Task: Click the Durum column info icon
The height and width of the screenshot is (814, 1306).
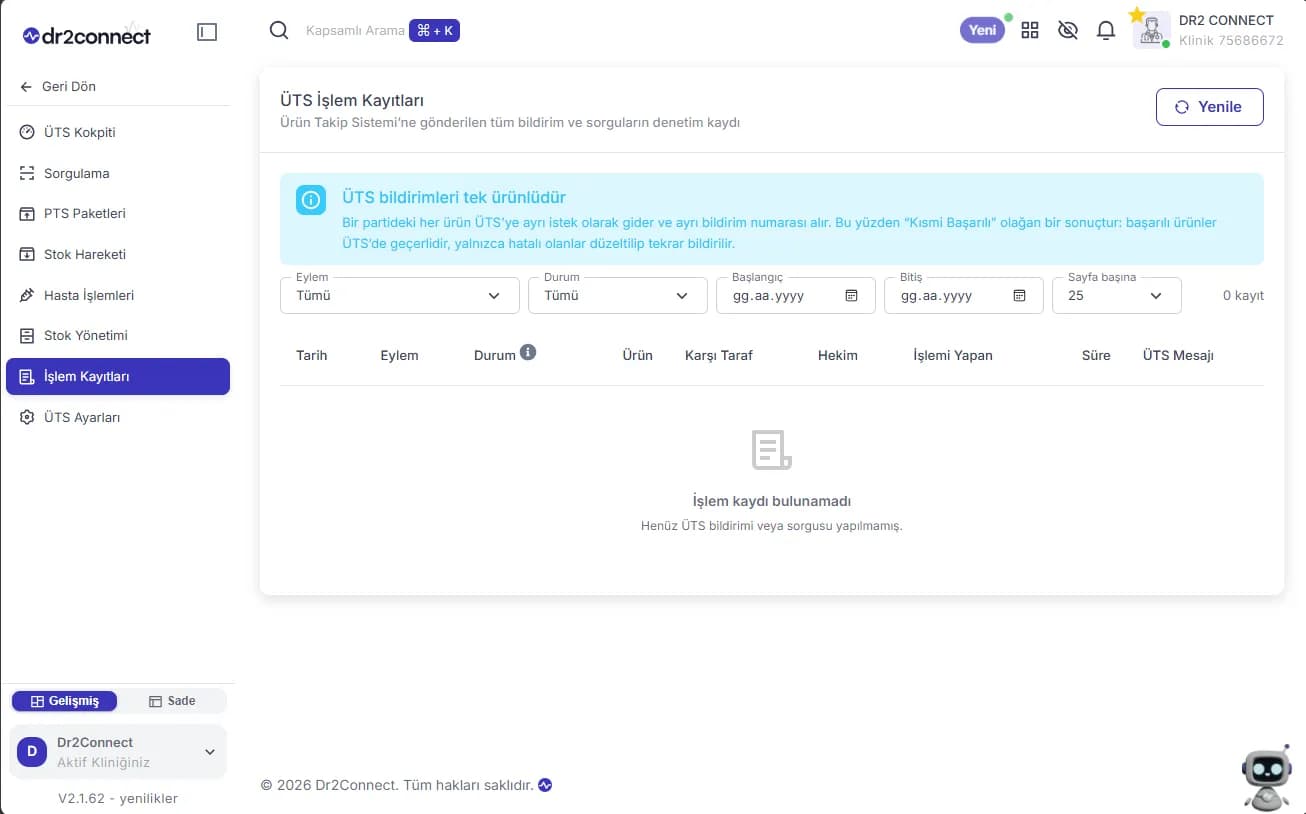Action: click(528, 352)
